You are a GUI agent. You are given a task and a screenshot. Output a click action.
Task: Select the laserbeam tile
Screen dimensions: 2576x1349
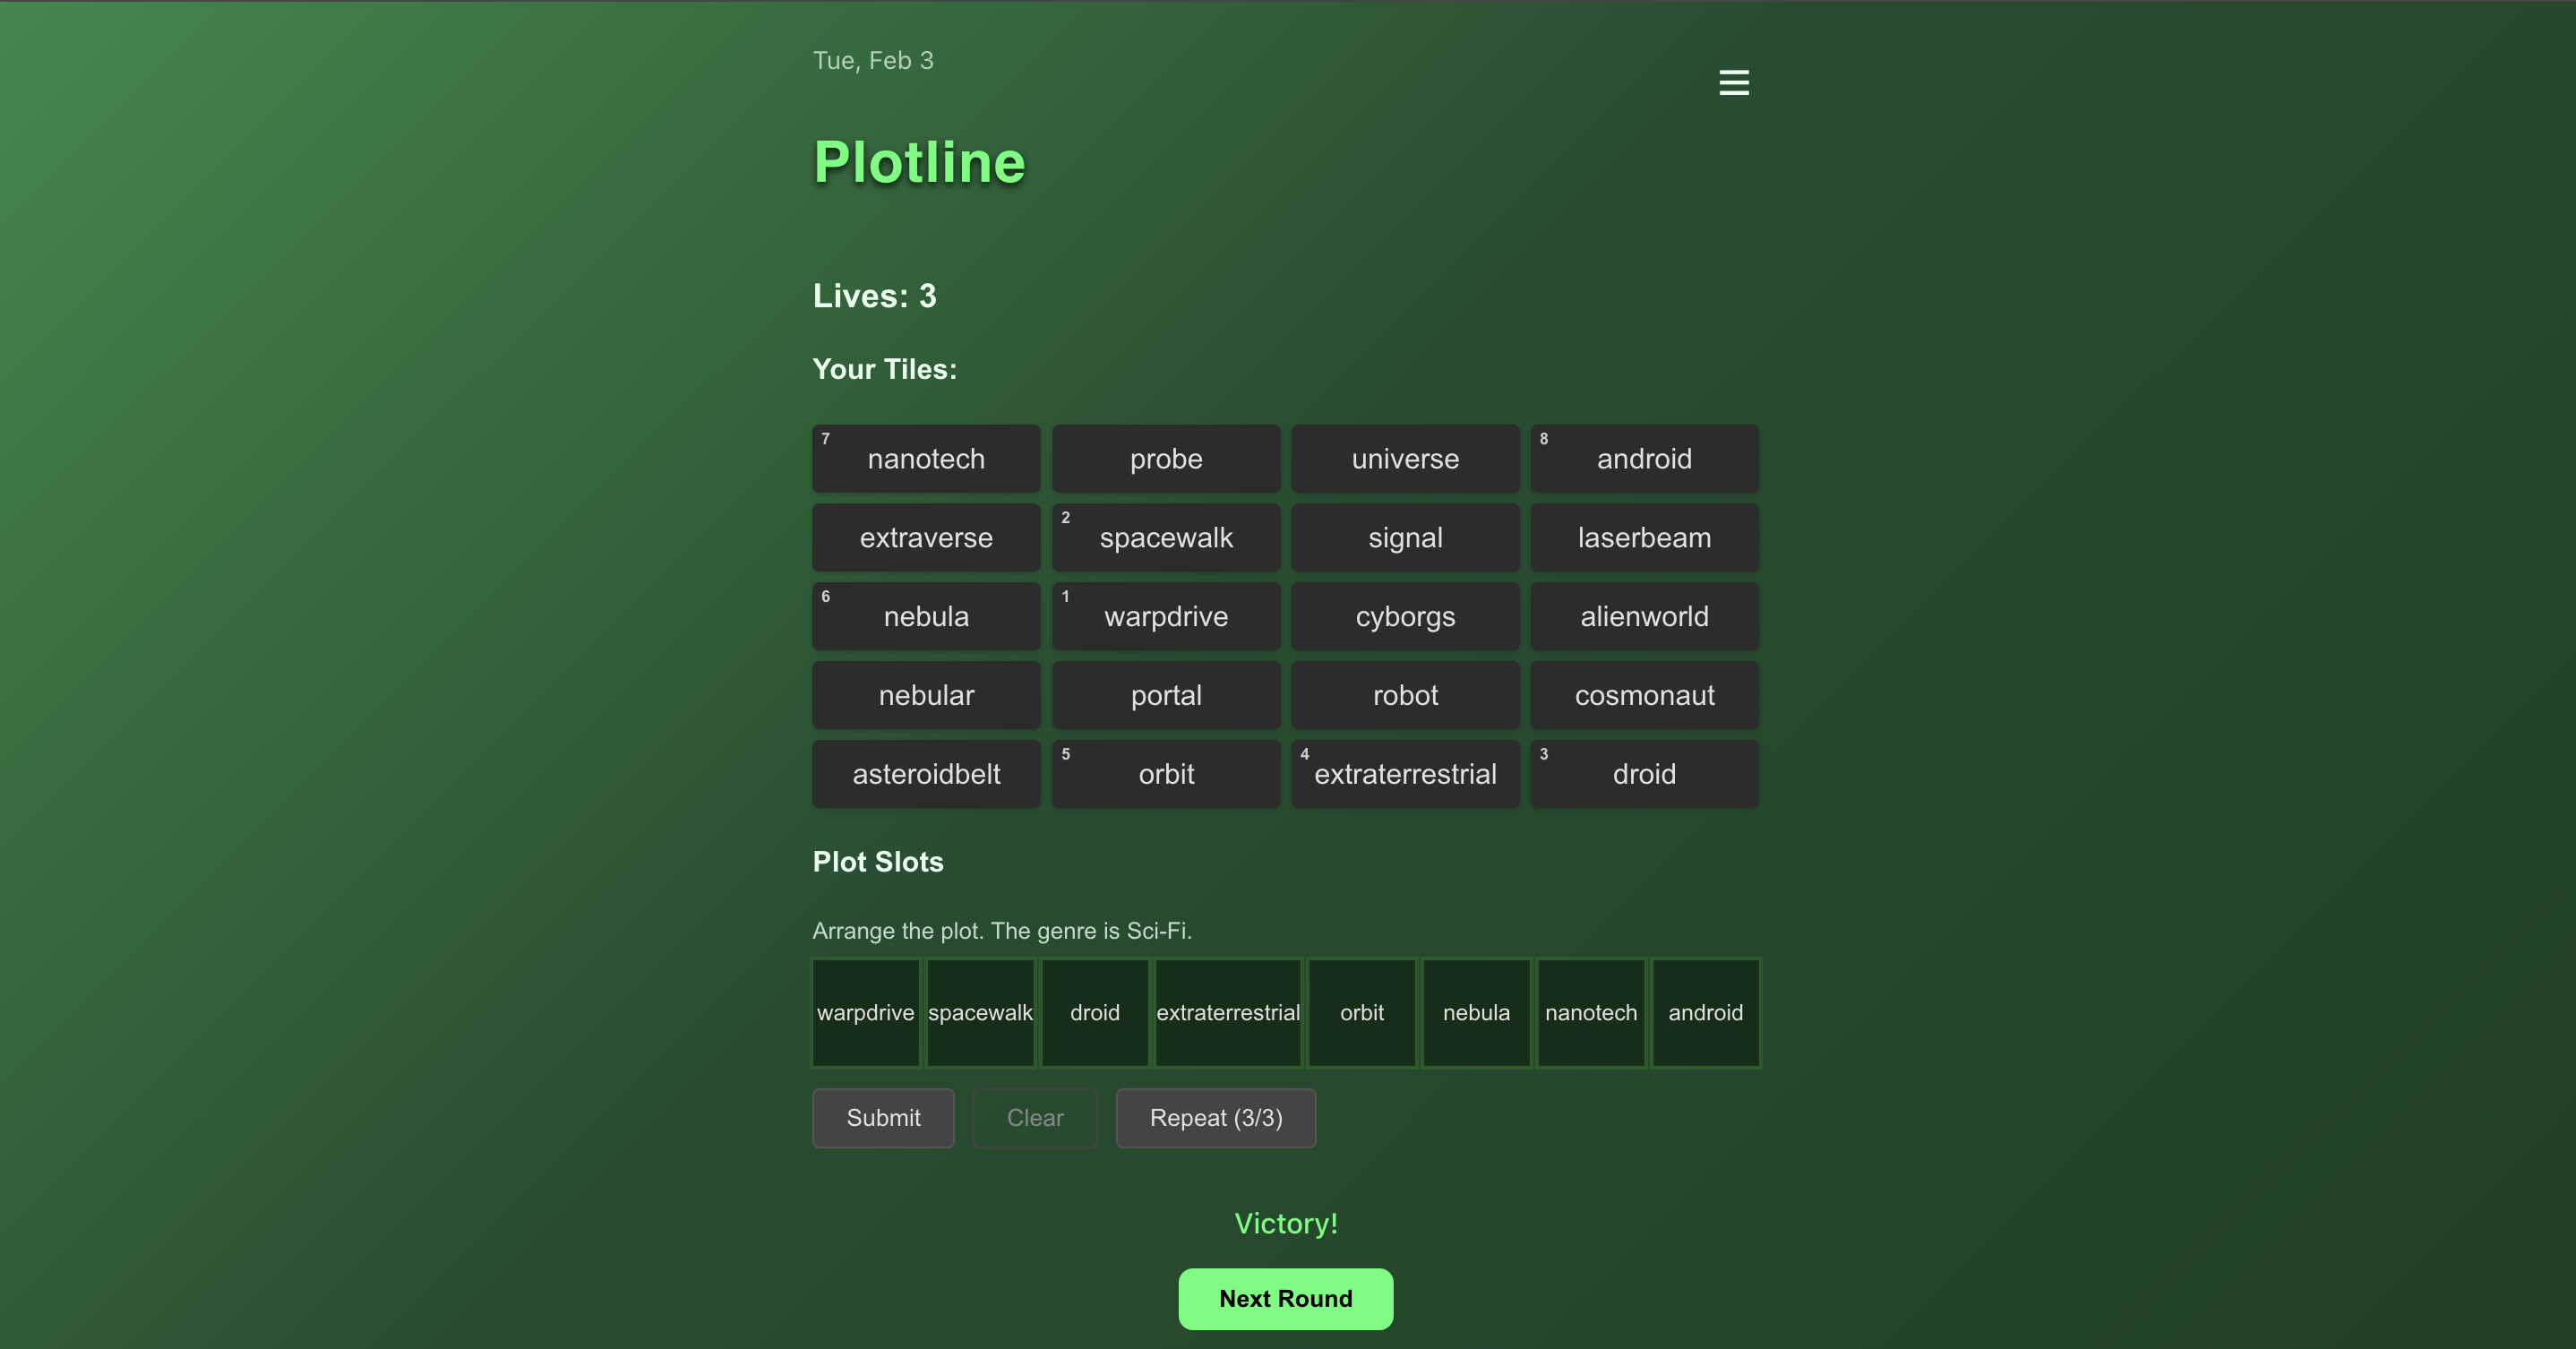pyautogui.click(x=1644, y=537)
